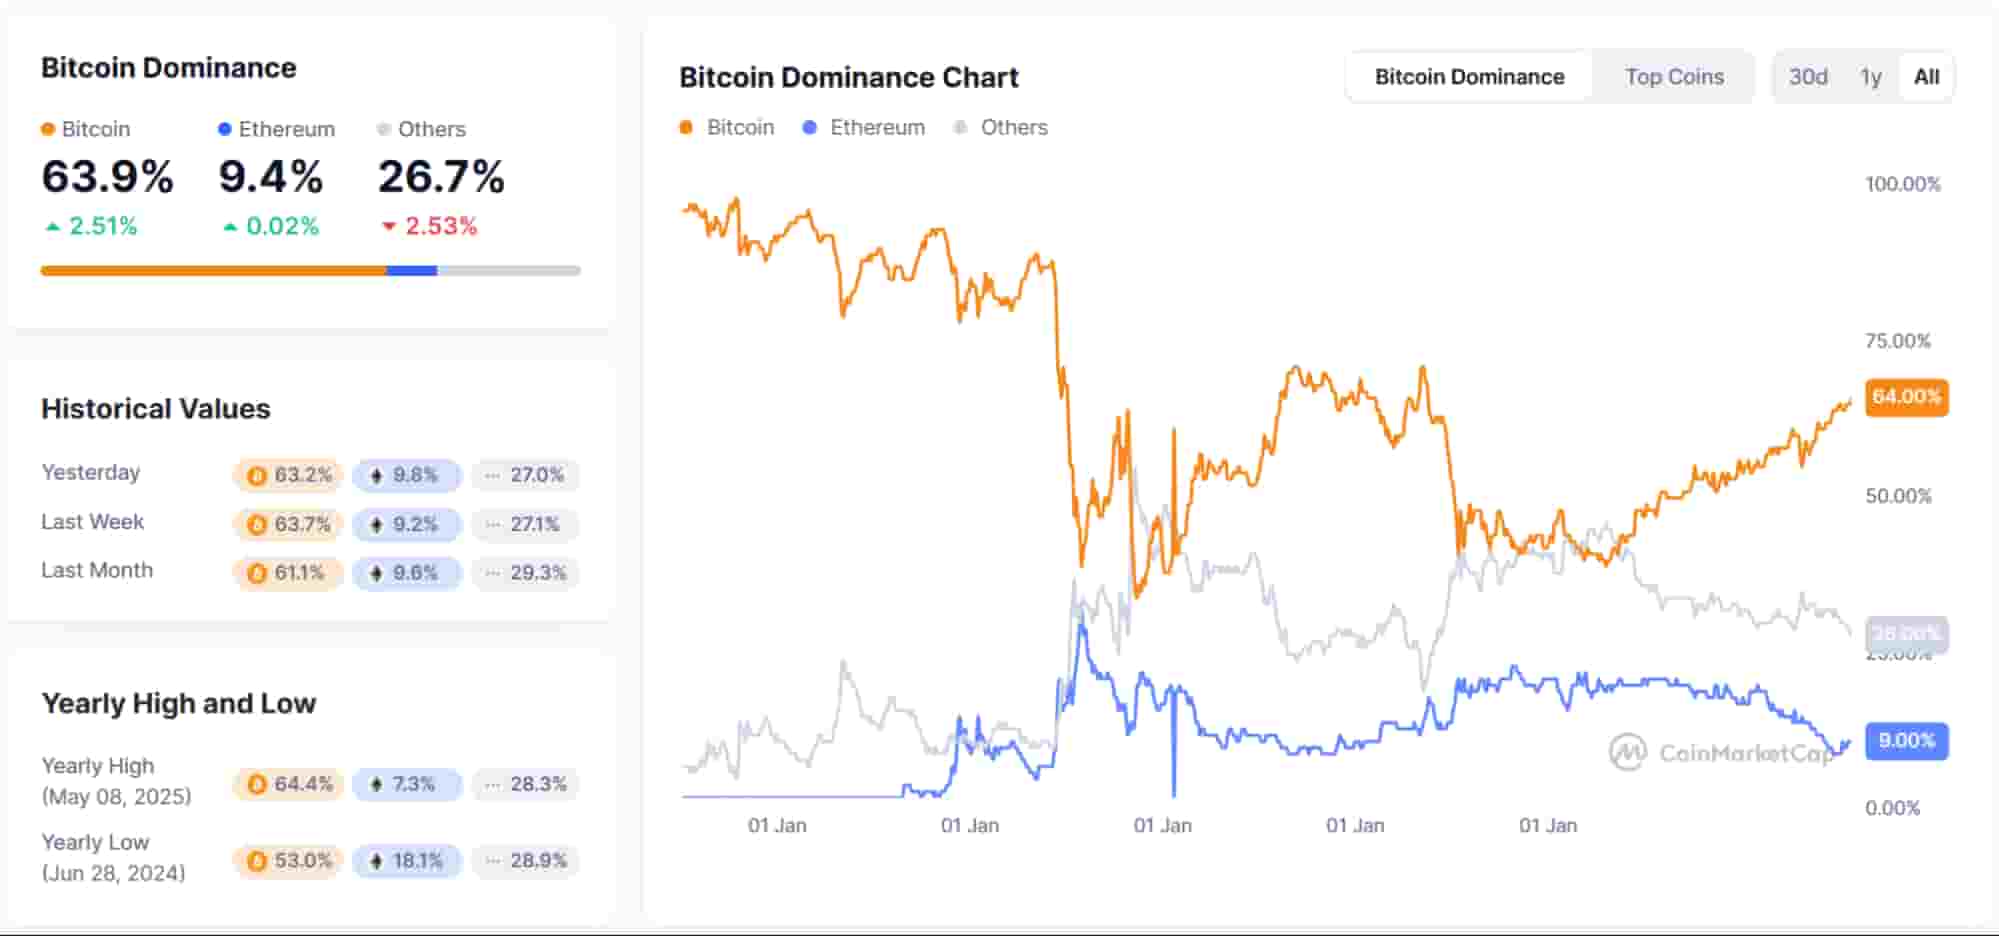Screen dimensions: 1999x936
Task: Set chart range to 1y
Action: 1870,77
